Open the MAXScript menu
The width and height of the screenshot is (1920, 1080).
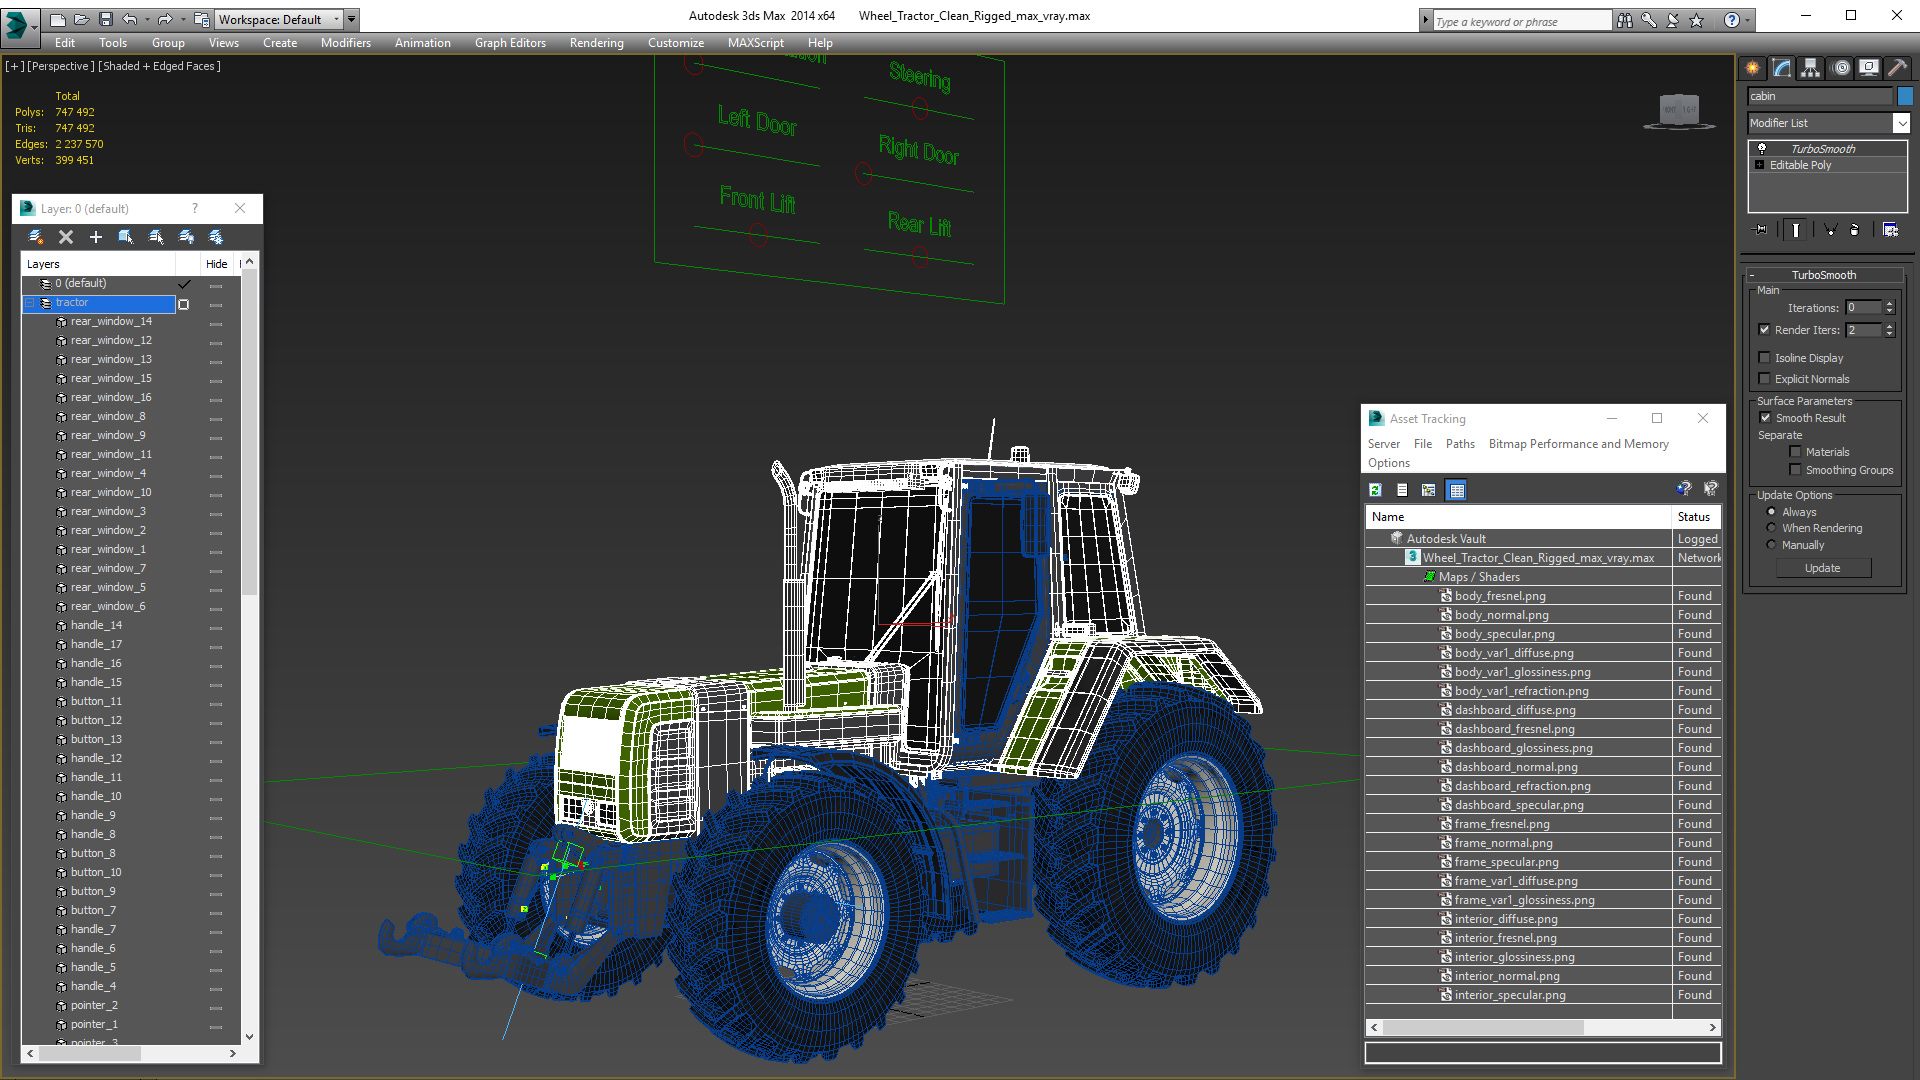pos(756,43)
